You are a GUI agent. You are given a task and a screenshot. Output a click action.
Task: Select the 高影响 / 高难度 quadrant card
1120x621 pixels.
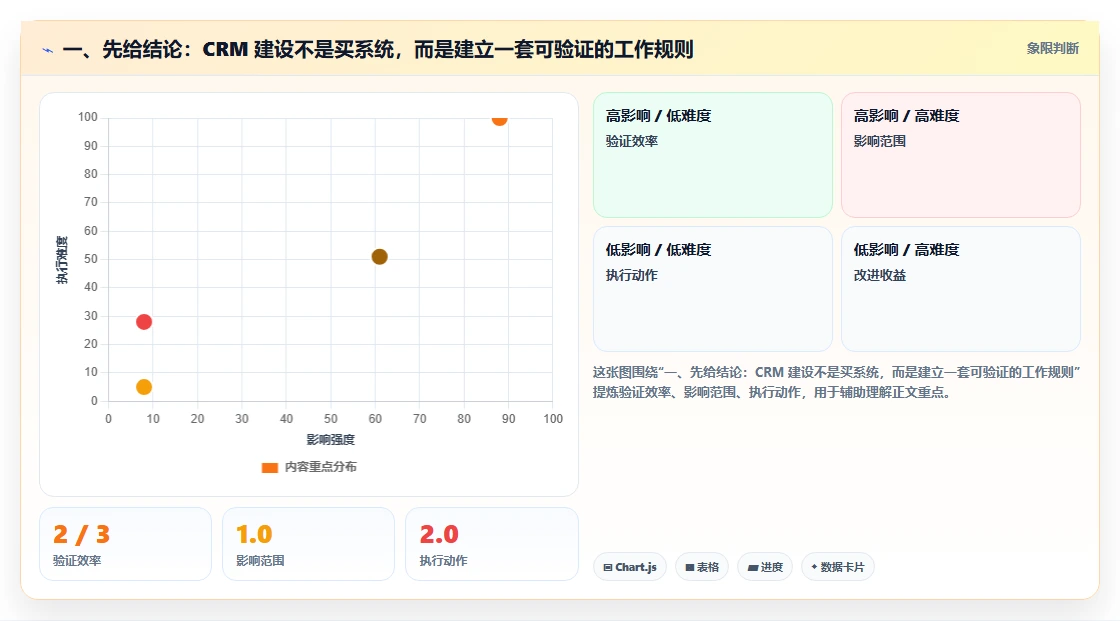[x=961, y=154]
